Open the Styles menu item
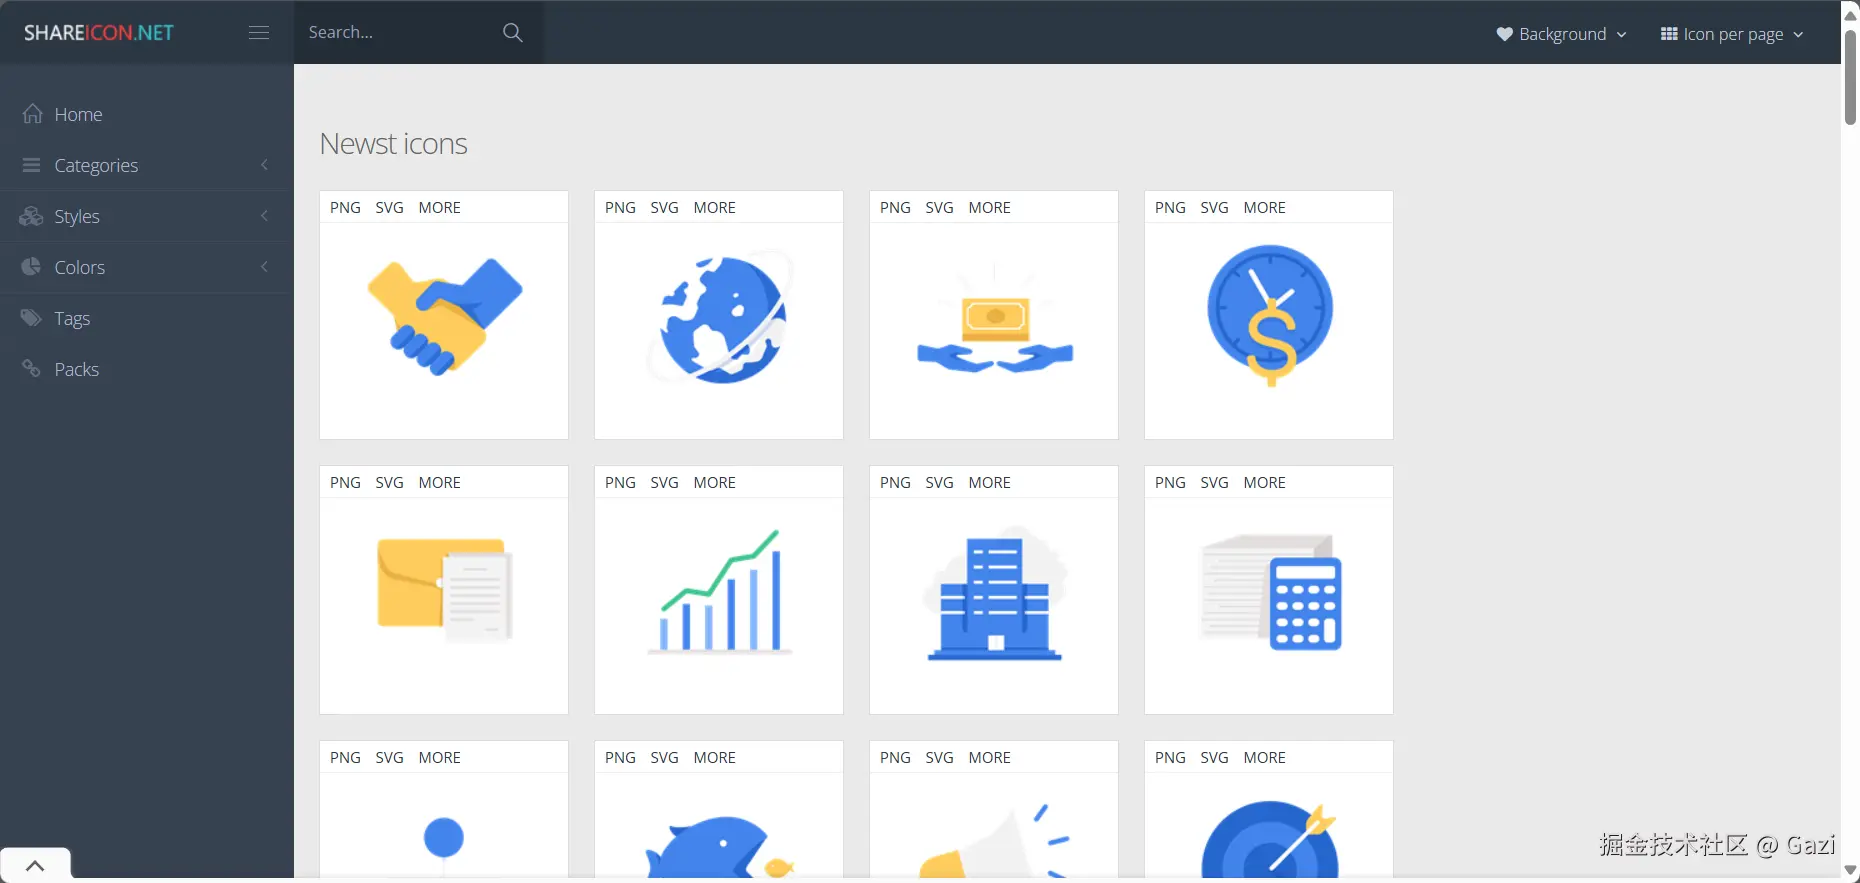This screenshot has height=883, width=1860. [x=147, y=216]
